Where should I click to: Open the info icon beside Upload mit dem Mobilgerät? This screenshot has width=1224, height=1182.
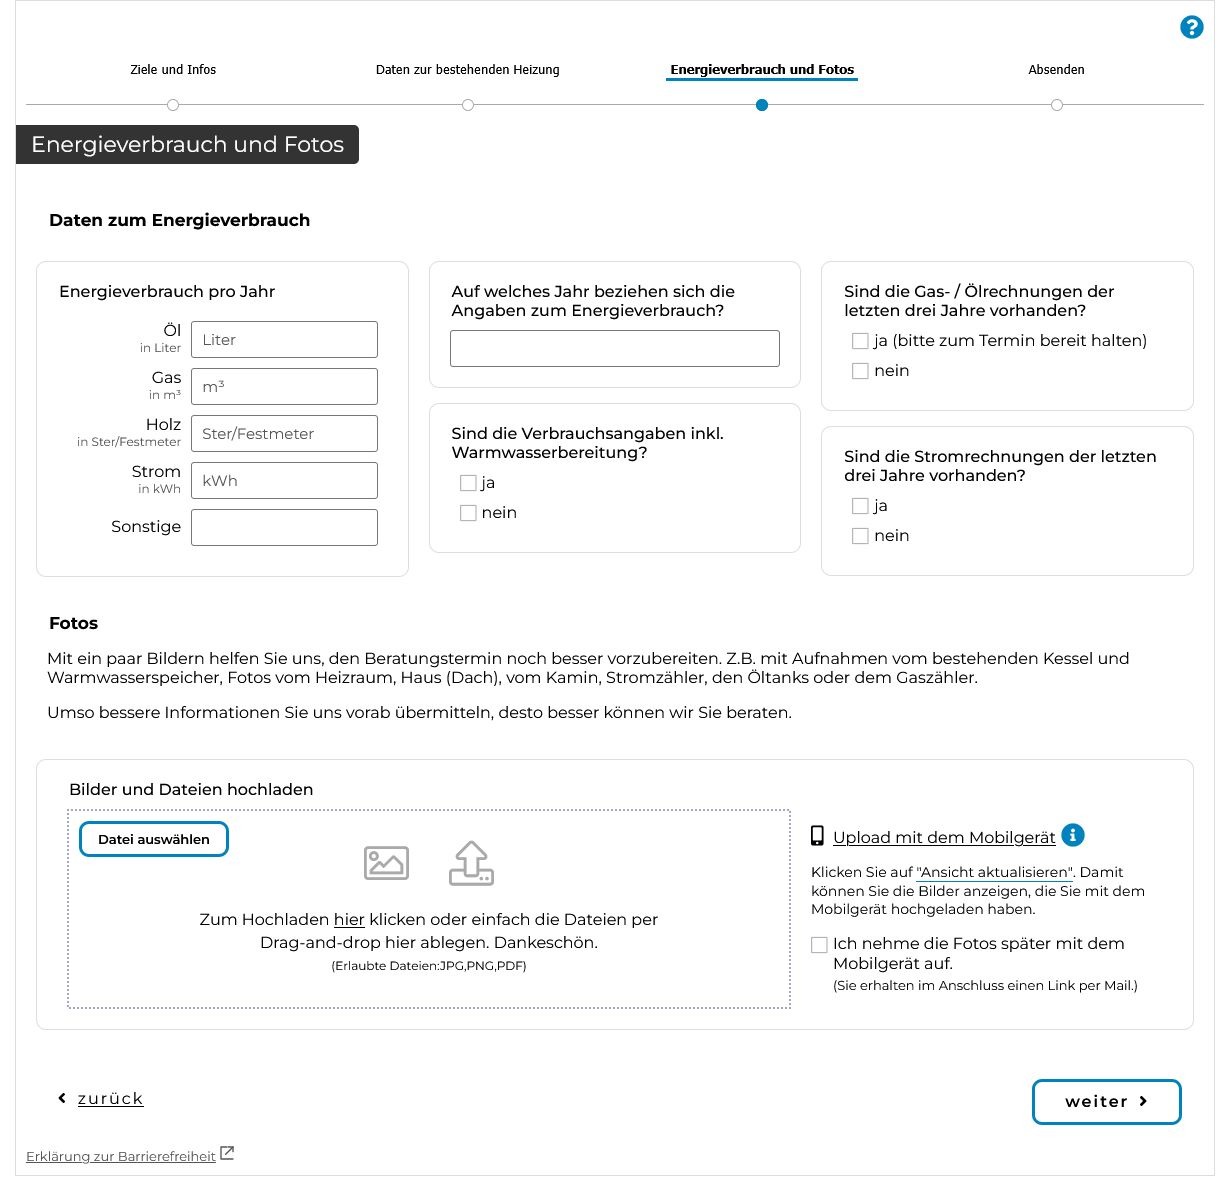pos(1072,835)
